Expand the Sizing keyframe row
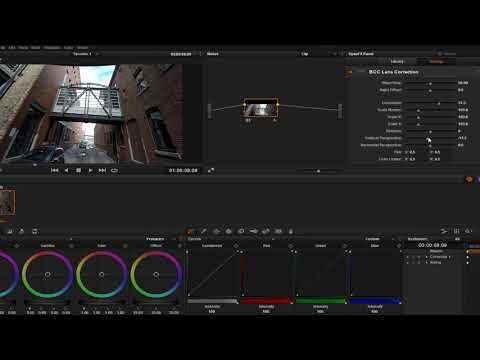 click(427, 263)
